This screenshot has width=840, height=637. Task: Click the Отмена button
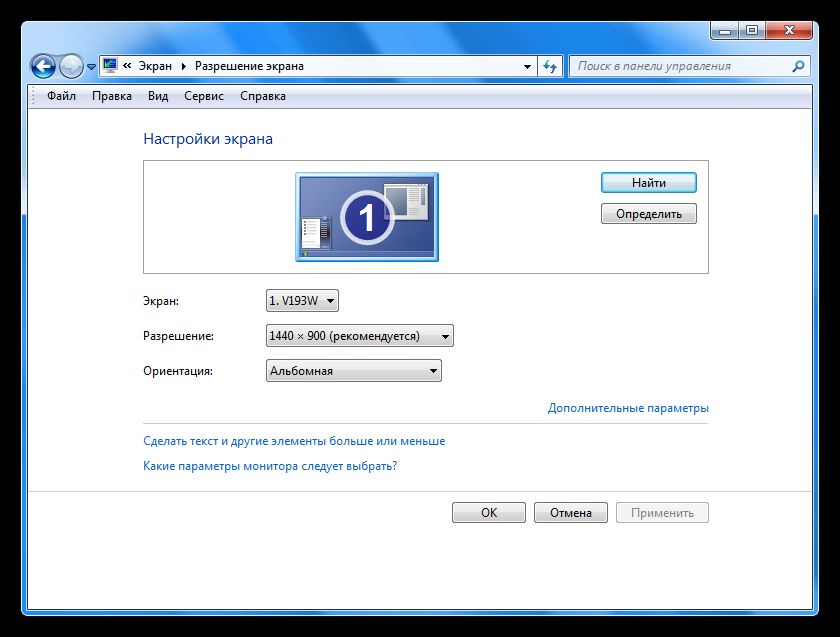click(x=571, y=513)
